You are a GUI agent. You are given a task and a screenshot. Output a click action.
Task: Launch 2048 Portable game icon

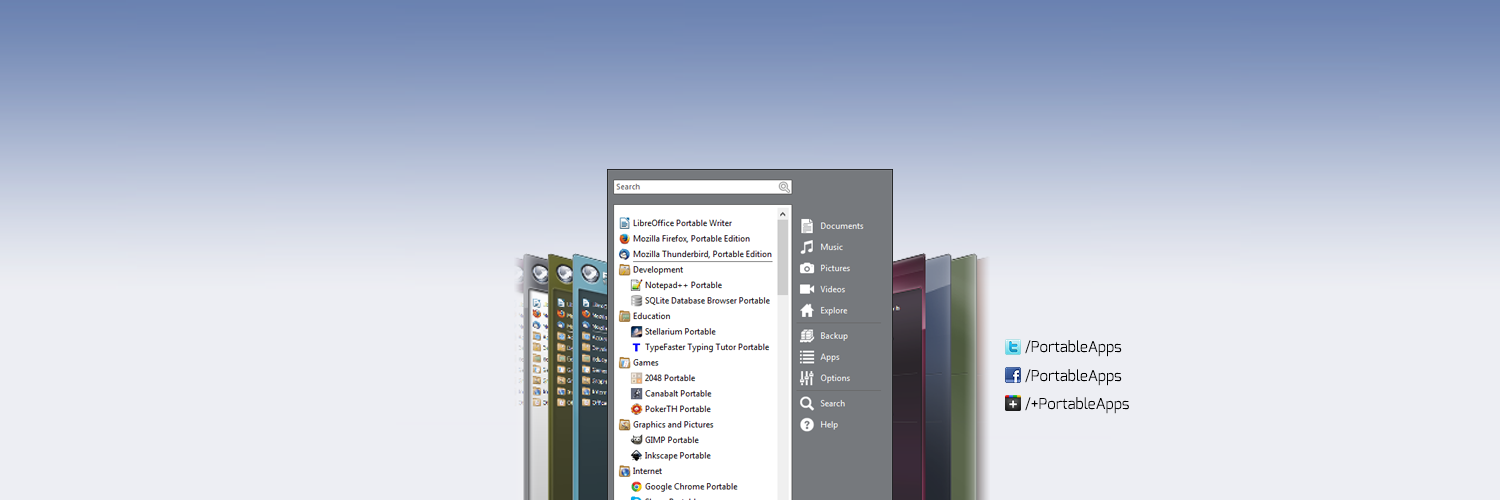[x=636, y=378]
